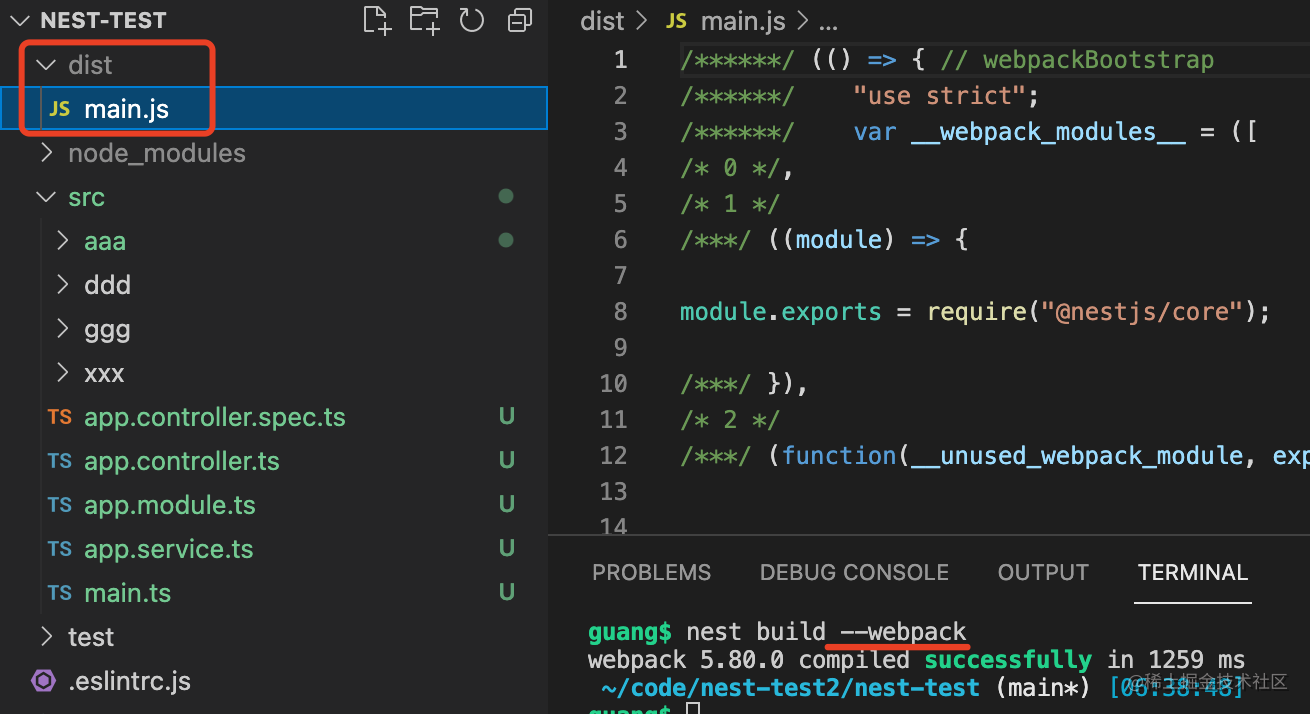Image resolution: width=1310 pixels, height=714 pixels.
Task: Click the JS icon beside main.js in tree
Action: [x=60, y=109]
